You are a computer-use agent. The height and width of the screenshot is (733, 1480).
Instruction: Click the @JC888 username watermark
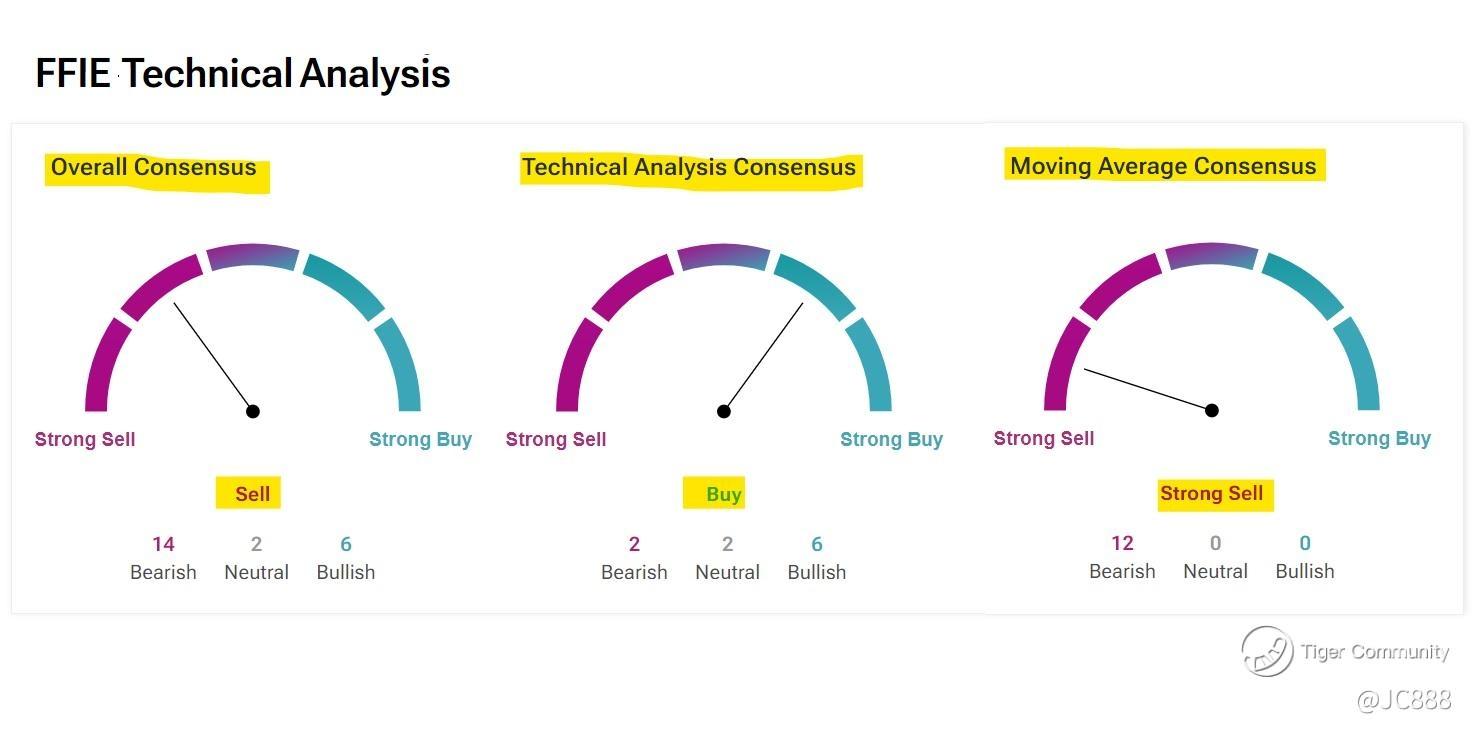pos(1403,699)
